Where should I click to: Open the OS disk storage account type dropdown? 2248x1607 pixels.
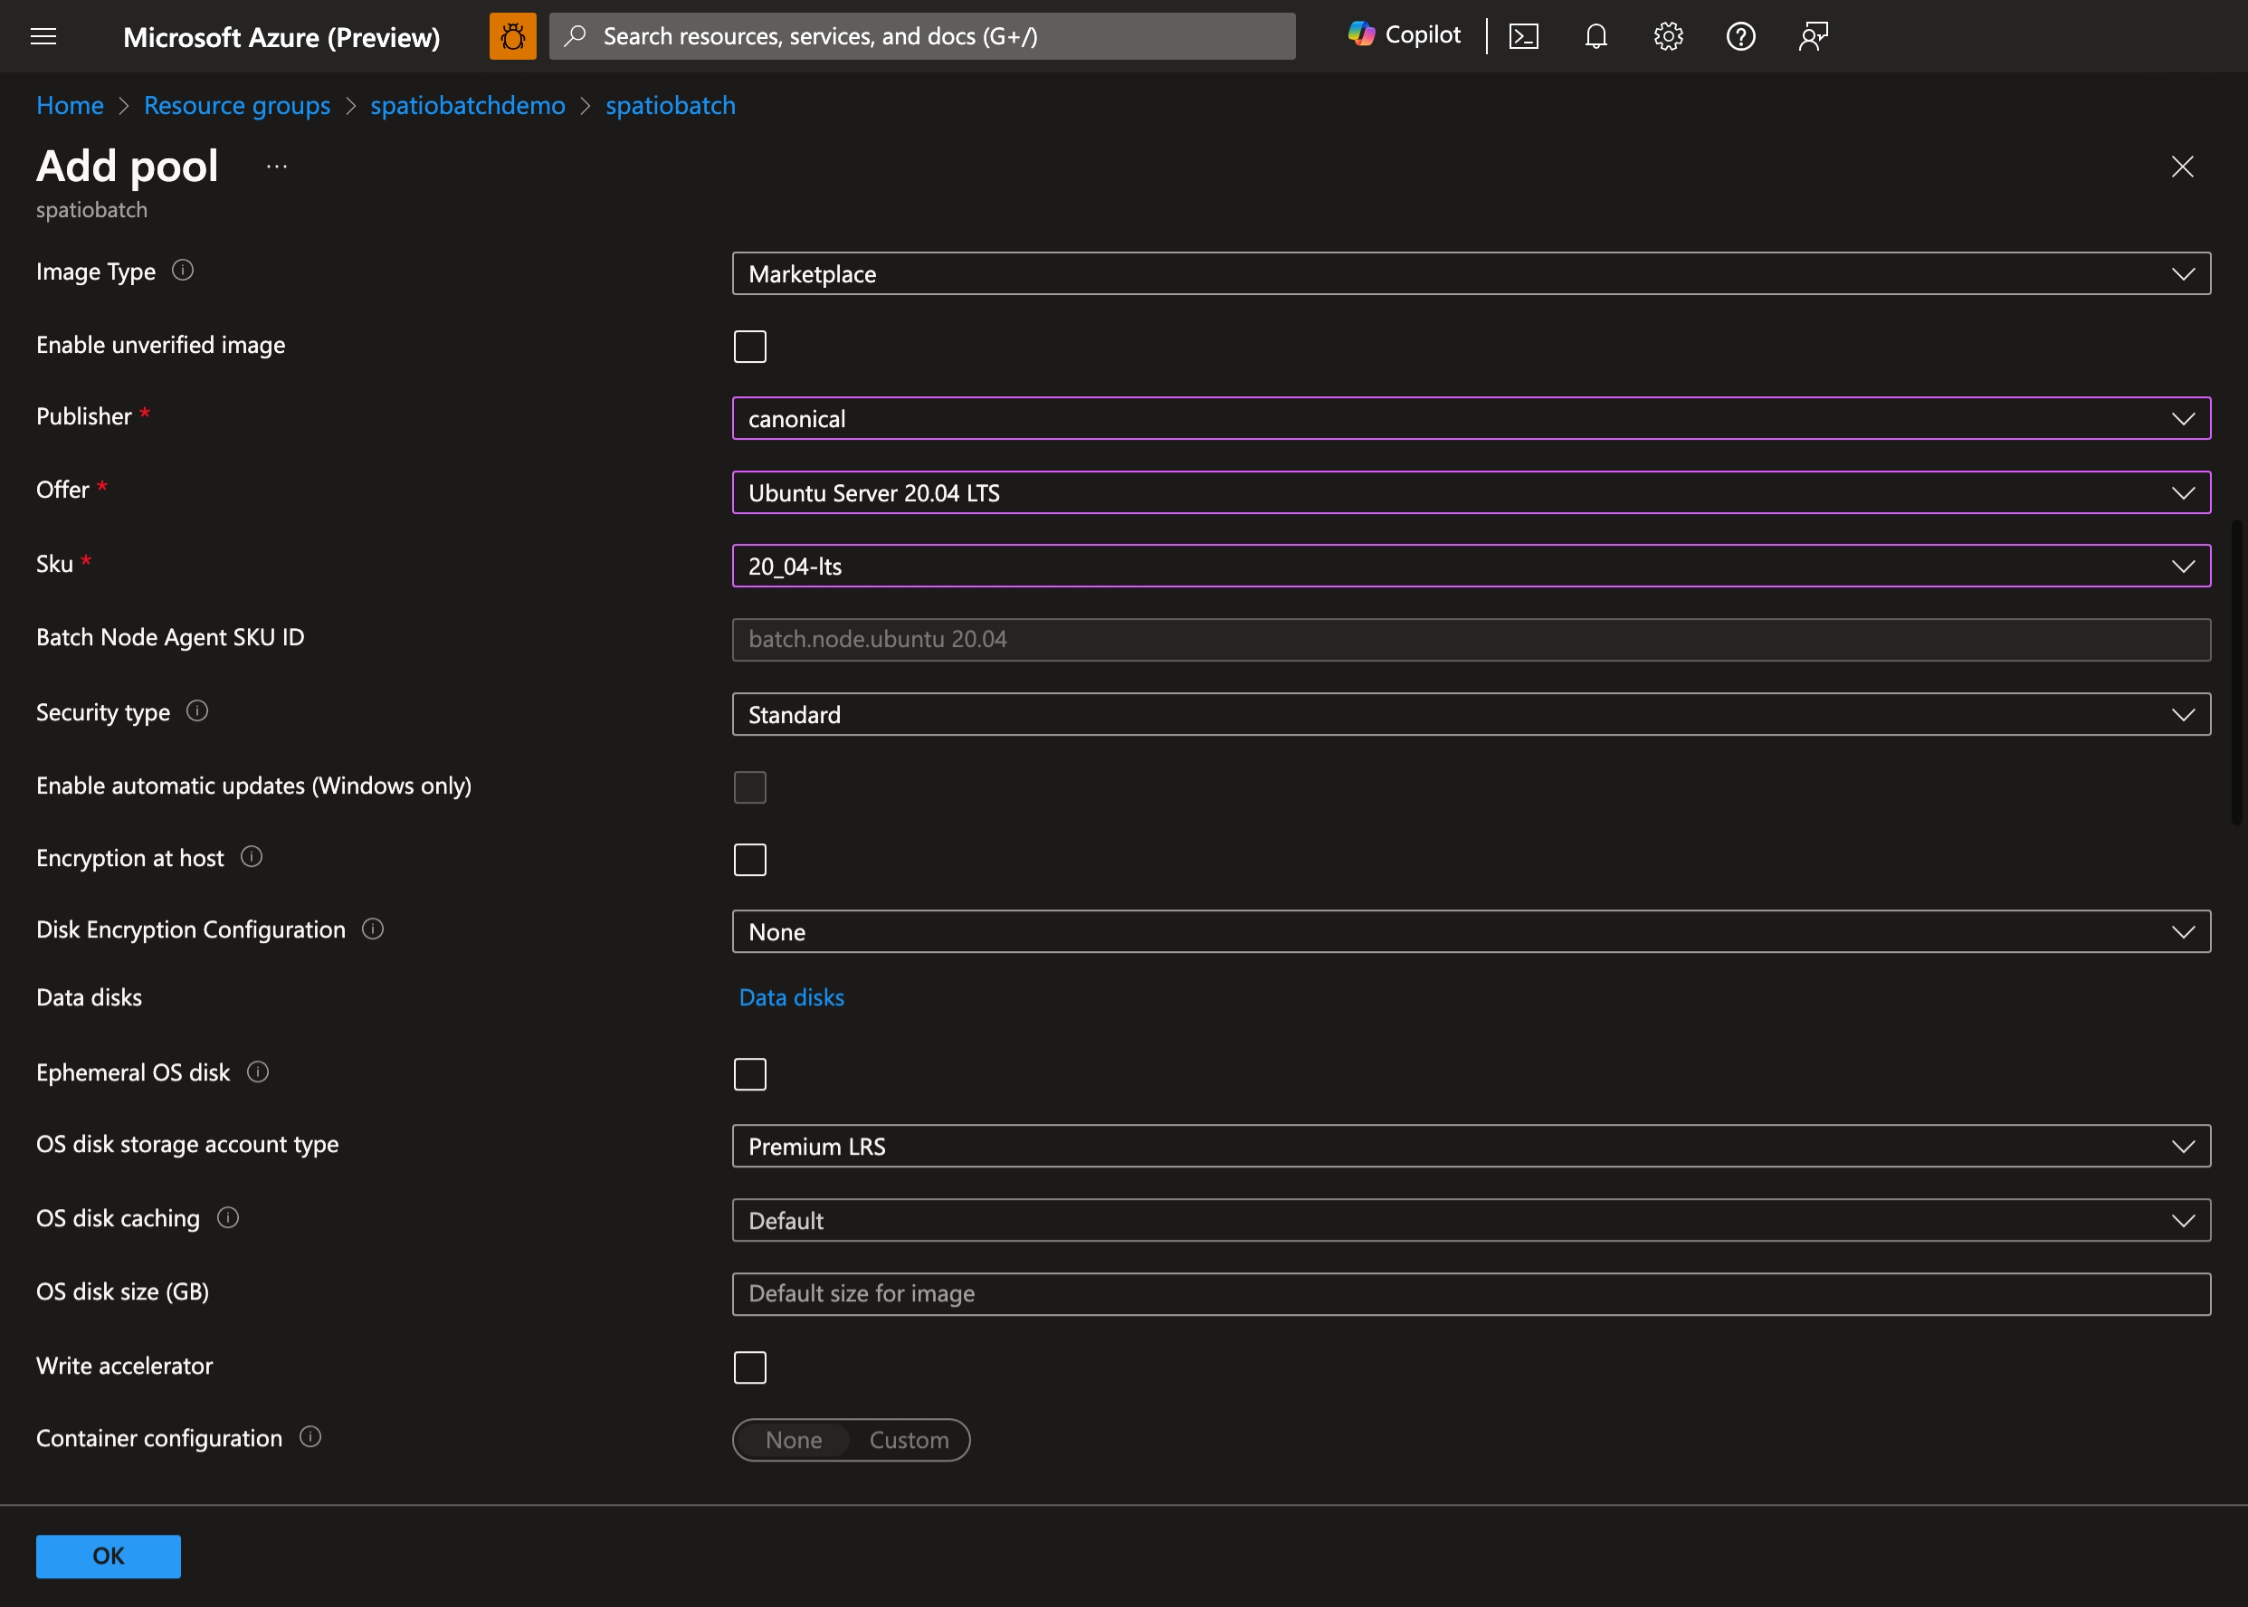[x=1470, y=1147]
